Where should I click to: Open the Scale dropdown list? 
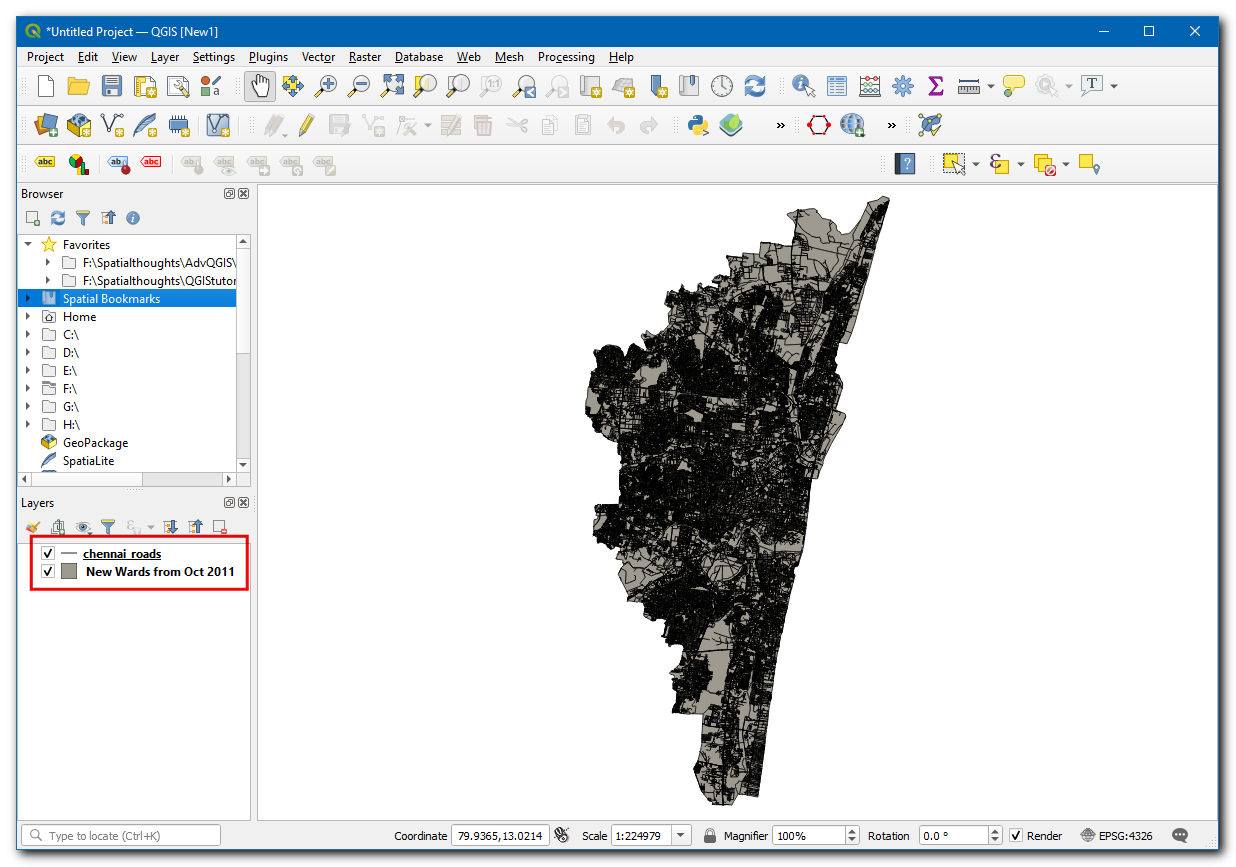[x=681, y=836]
